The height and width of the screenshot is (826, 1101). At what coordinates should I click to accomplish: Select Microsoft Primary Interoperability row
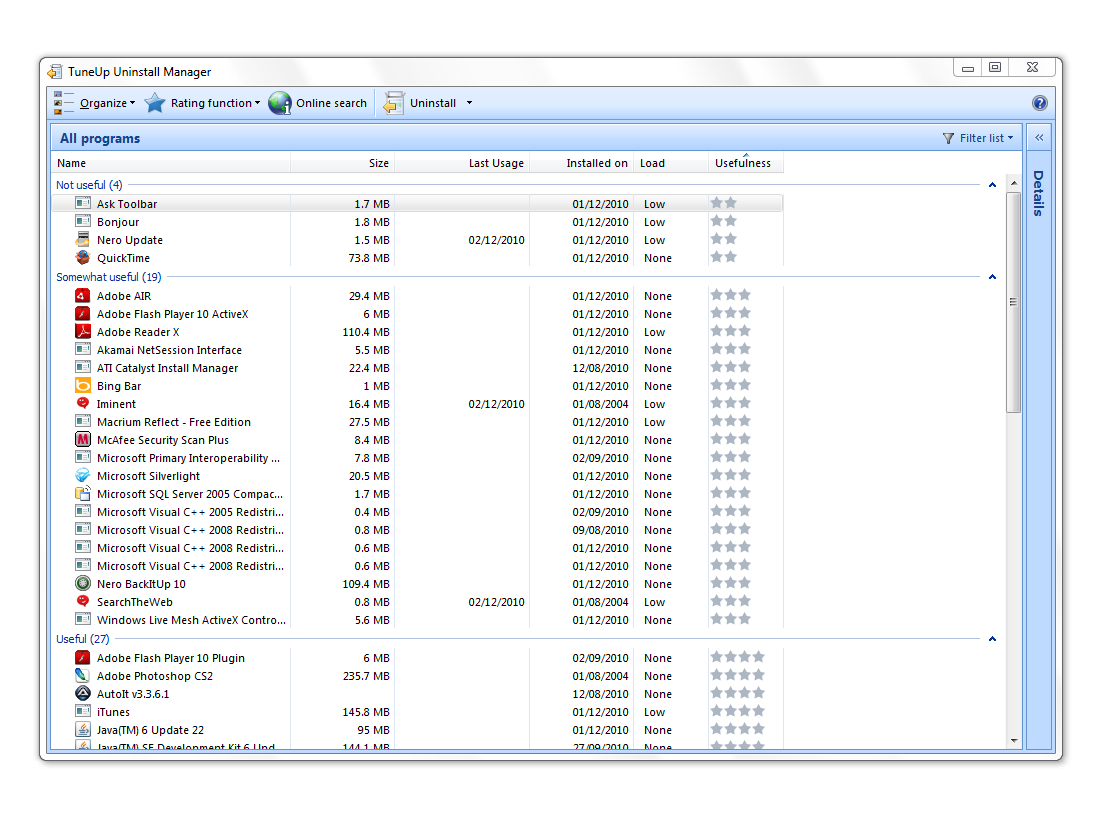(x=417, y=458)
